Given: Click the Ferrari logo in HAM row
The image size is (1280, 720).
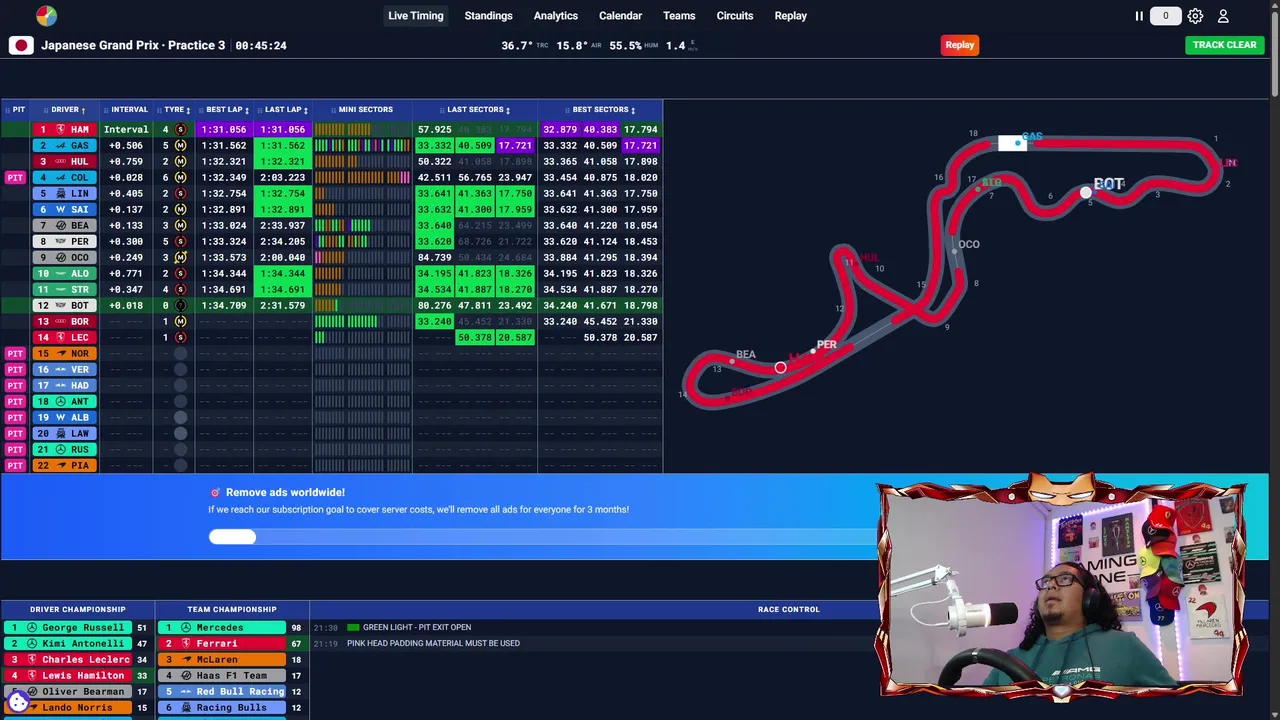Looking at the screenshot, I should pos(60,129).
